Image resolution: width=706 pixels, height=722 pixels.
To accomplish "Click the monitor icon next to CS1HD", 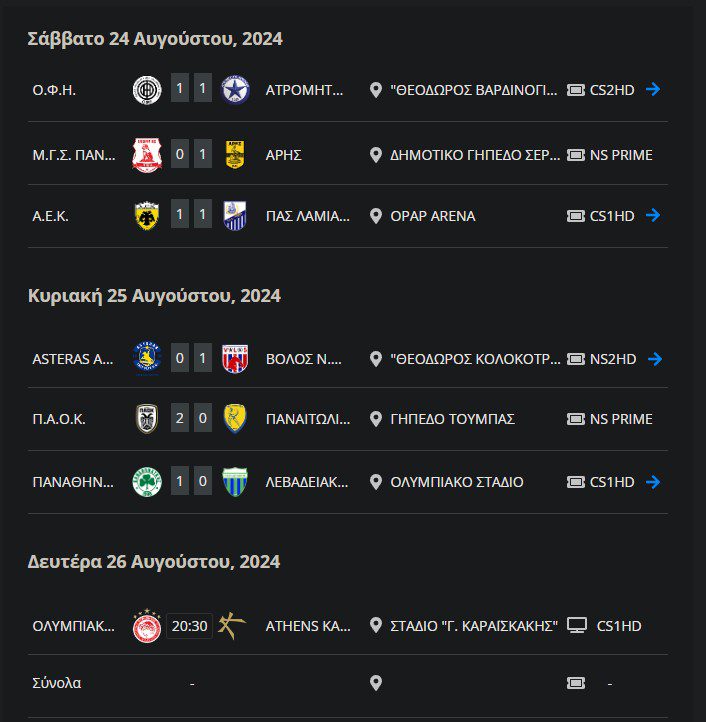I will (576, 627).
